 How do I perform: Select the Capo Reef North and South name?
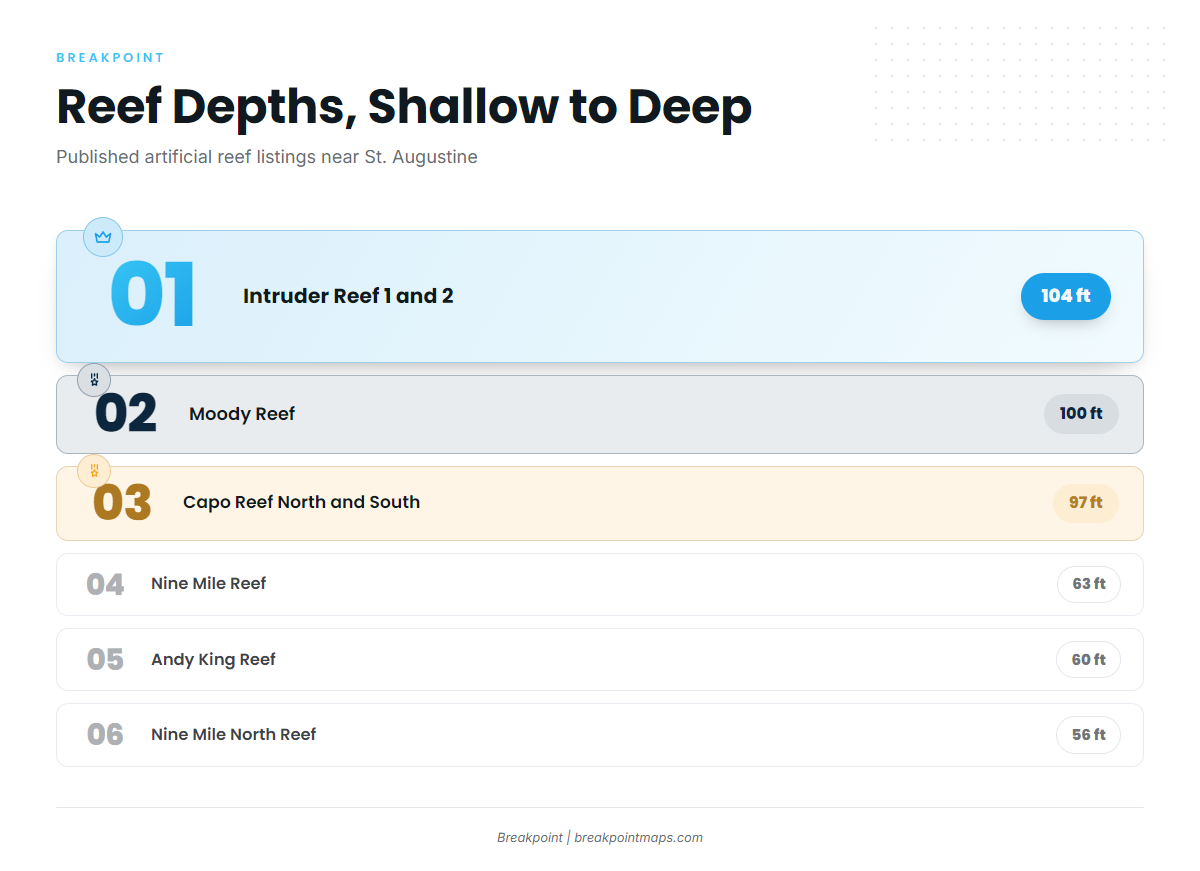click(301, 502)
